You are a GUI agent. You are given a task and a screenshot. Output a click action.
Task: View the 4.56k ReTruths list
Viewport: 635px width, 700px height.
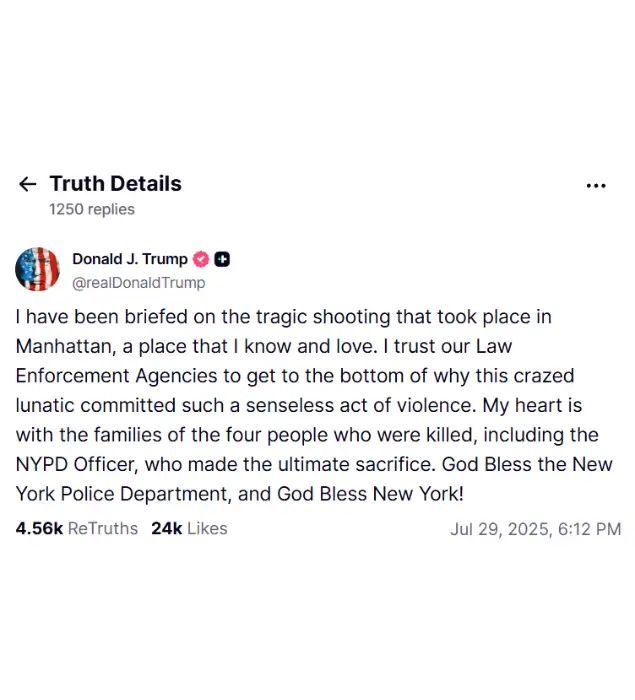coord(77,529)
